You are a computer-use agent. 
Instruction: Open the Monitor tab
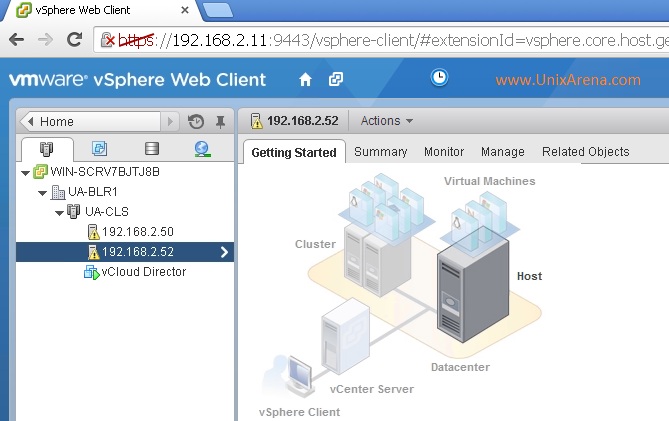pyautogui.click(x=444, y=152)
